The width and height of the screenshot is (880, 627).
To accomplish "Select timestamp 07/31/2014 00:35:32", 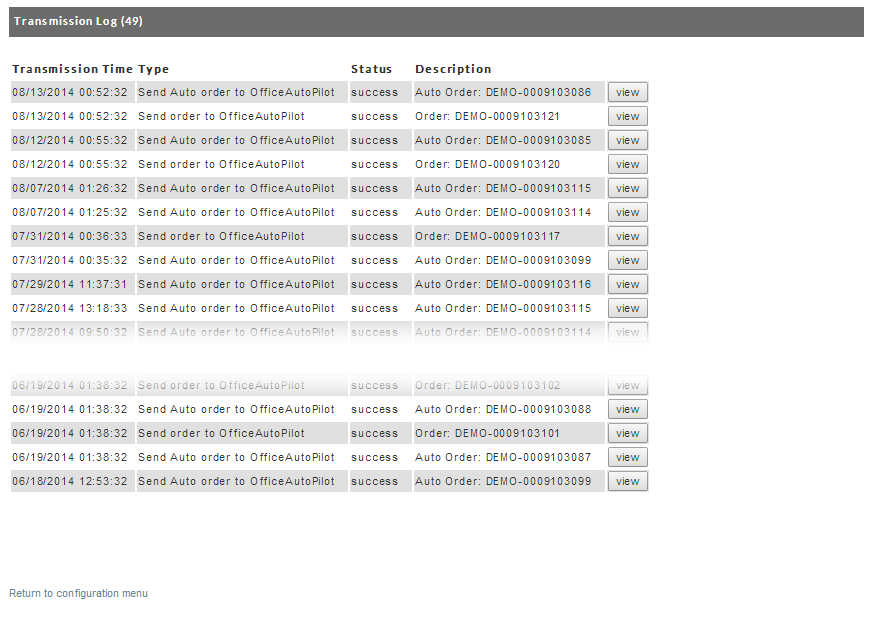I will pos(70,260).
